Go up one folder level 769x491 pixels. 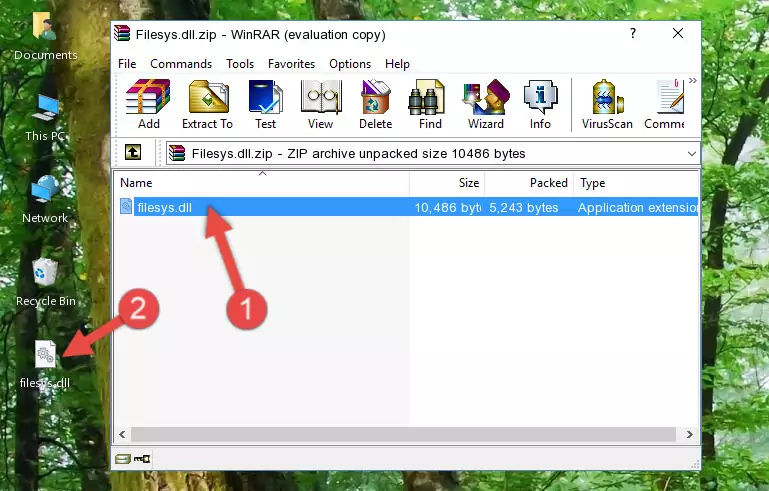[x=133, y=153]
